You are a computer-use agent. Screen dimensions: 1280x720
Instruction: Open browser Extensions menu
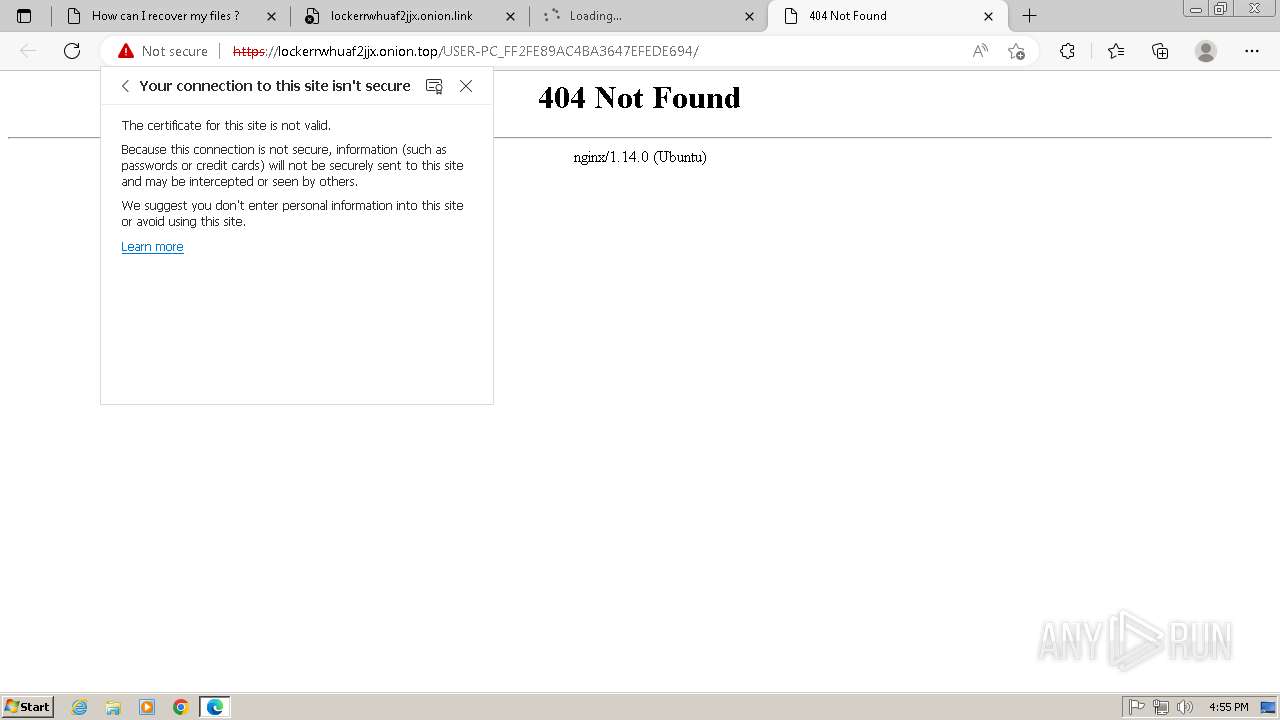[1067, 51]
